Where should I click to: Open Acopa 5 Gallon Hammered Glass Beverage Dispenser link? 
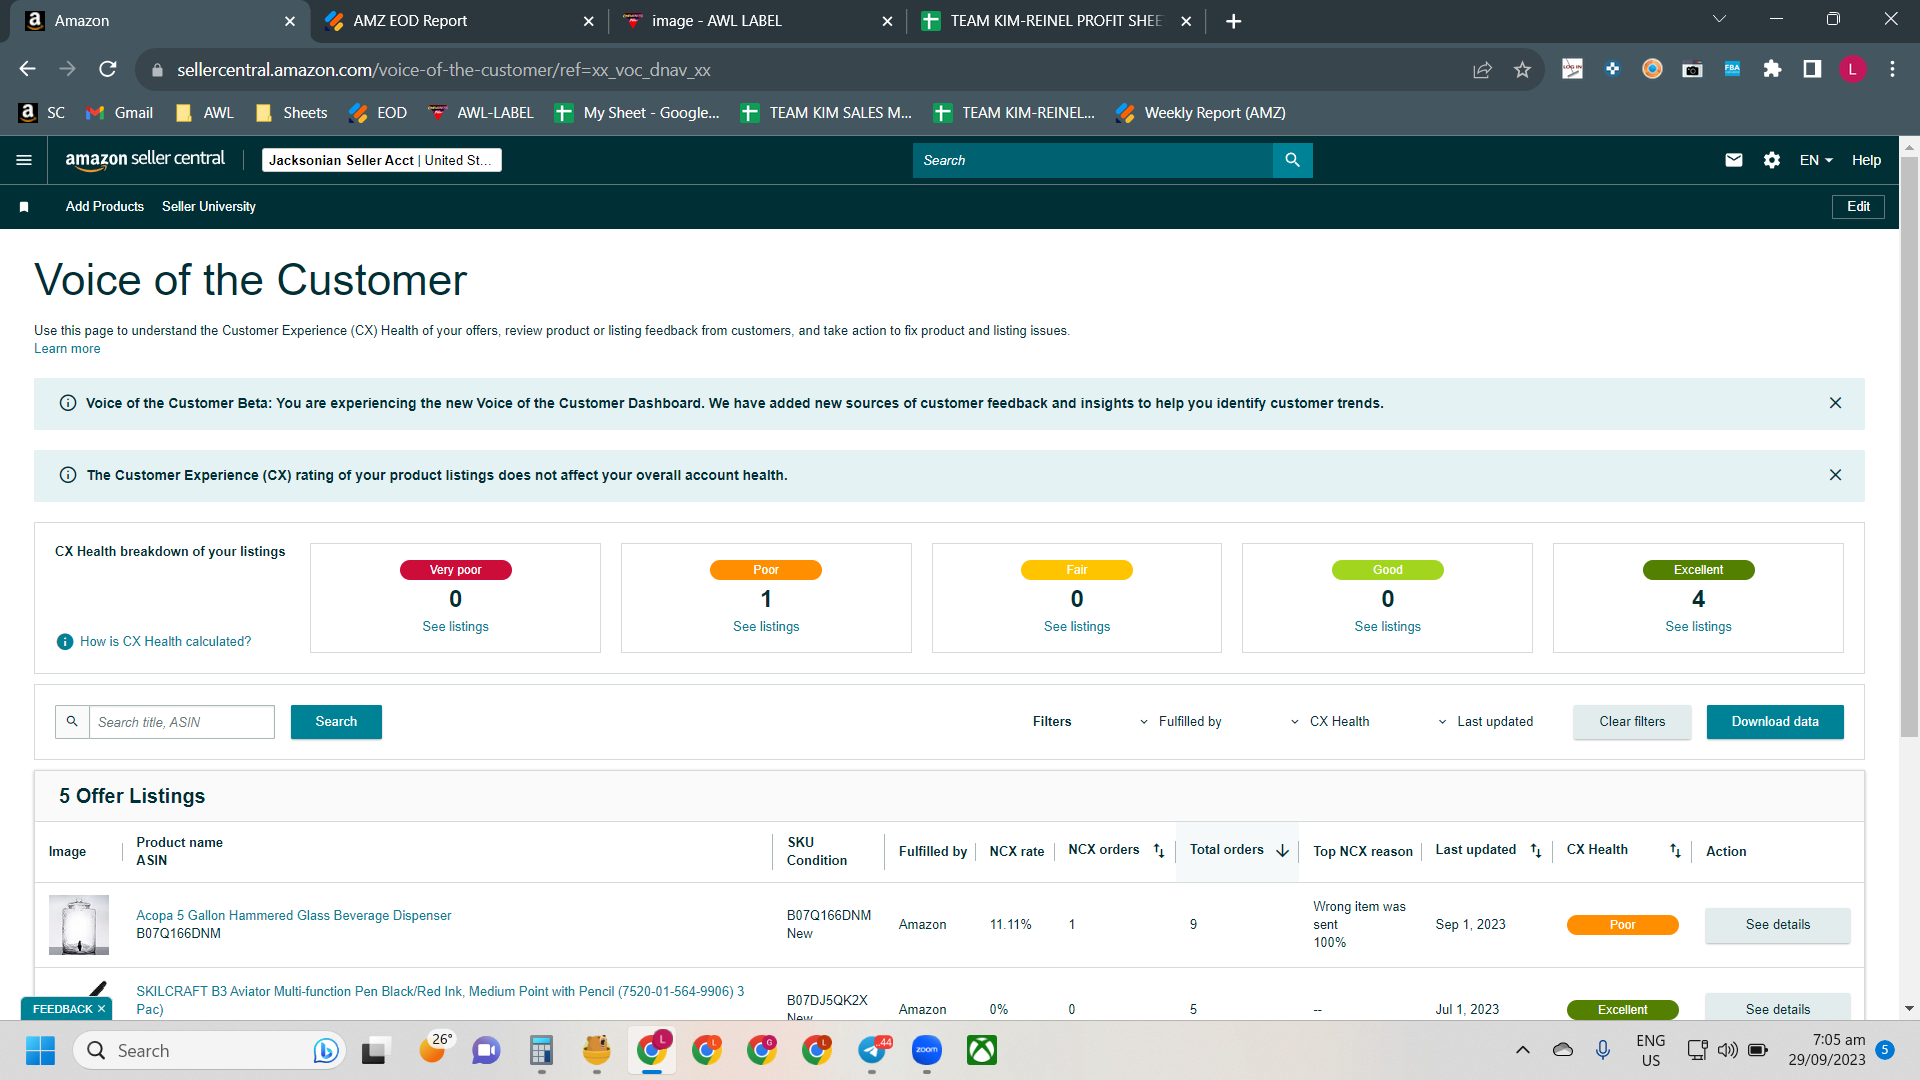tap(294, 916)
